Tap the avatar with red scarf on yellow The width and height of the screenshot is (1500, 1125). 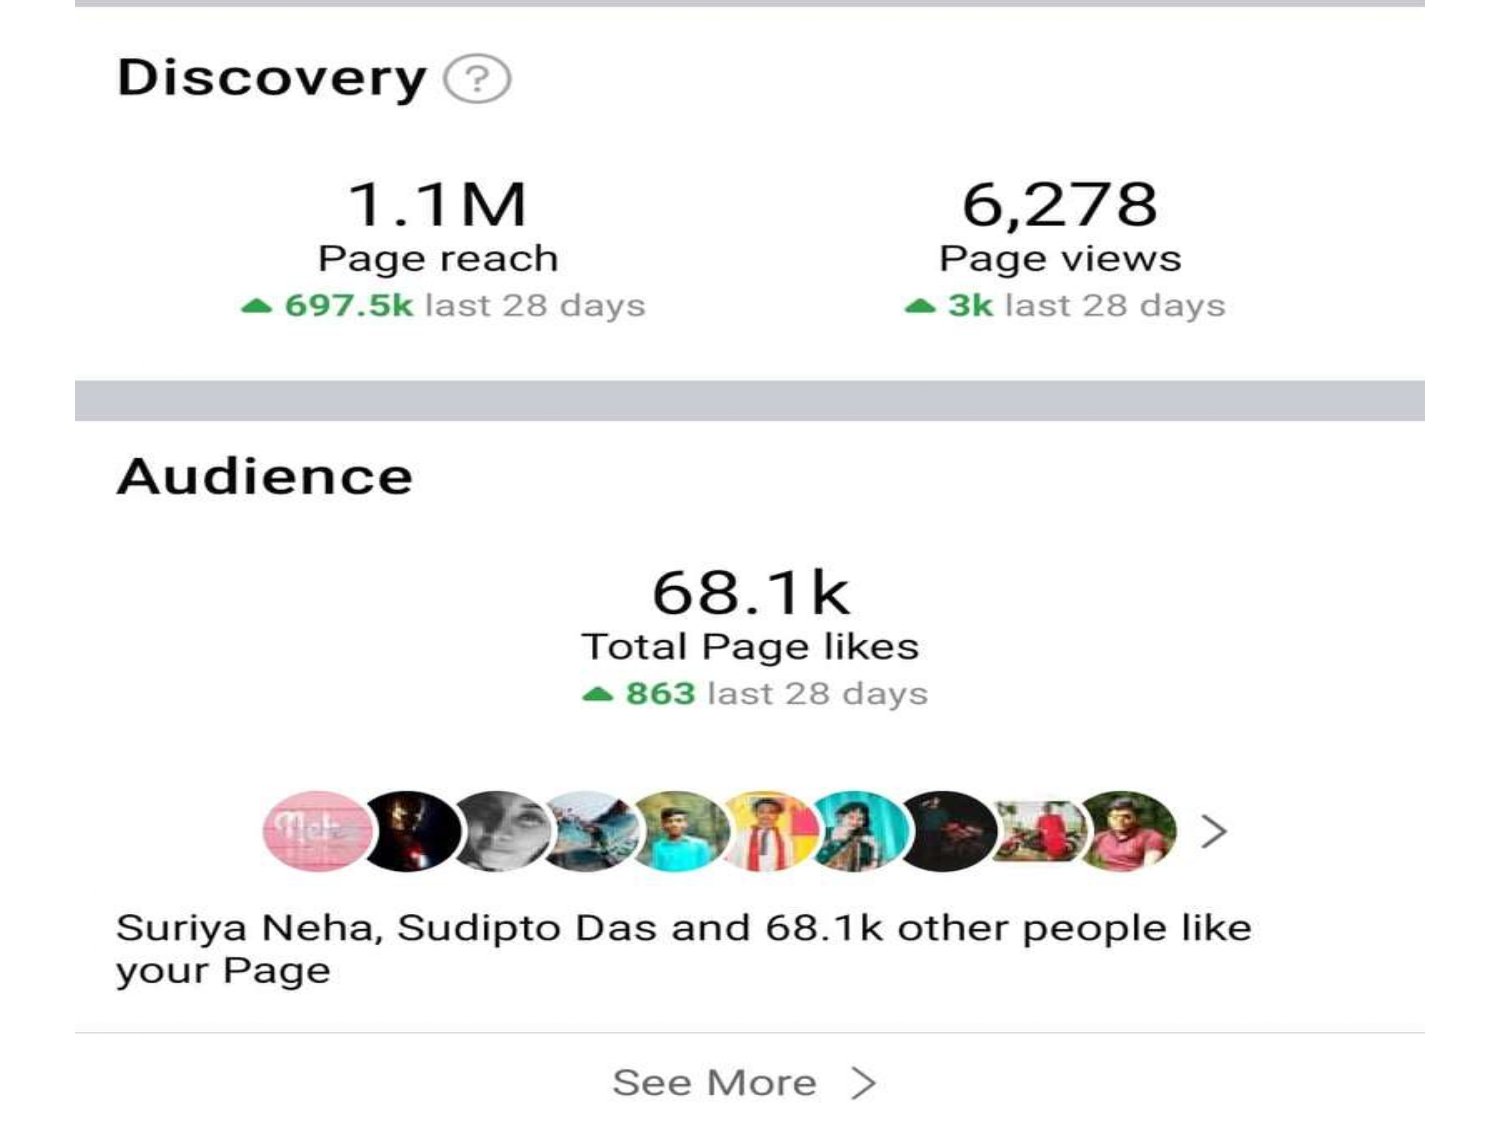click(x=768, y=831)
